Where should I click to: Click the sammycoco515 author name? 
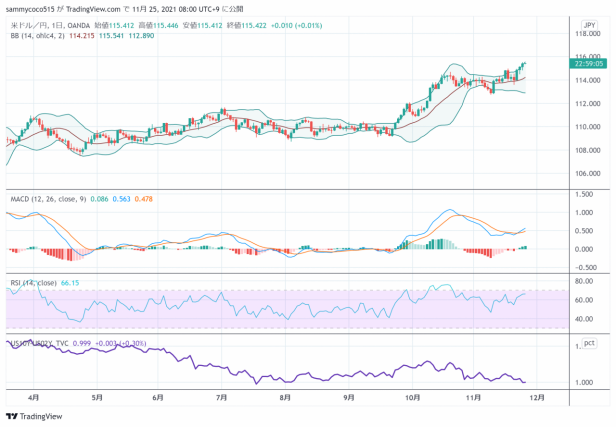(29, 7)
